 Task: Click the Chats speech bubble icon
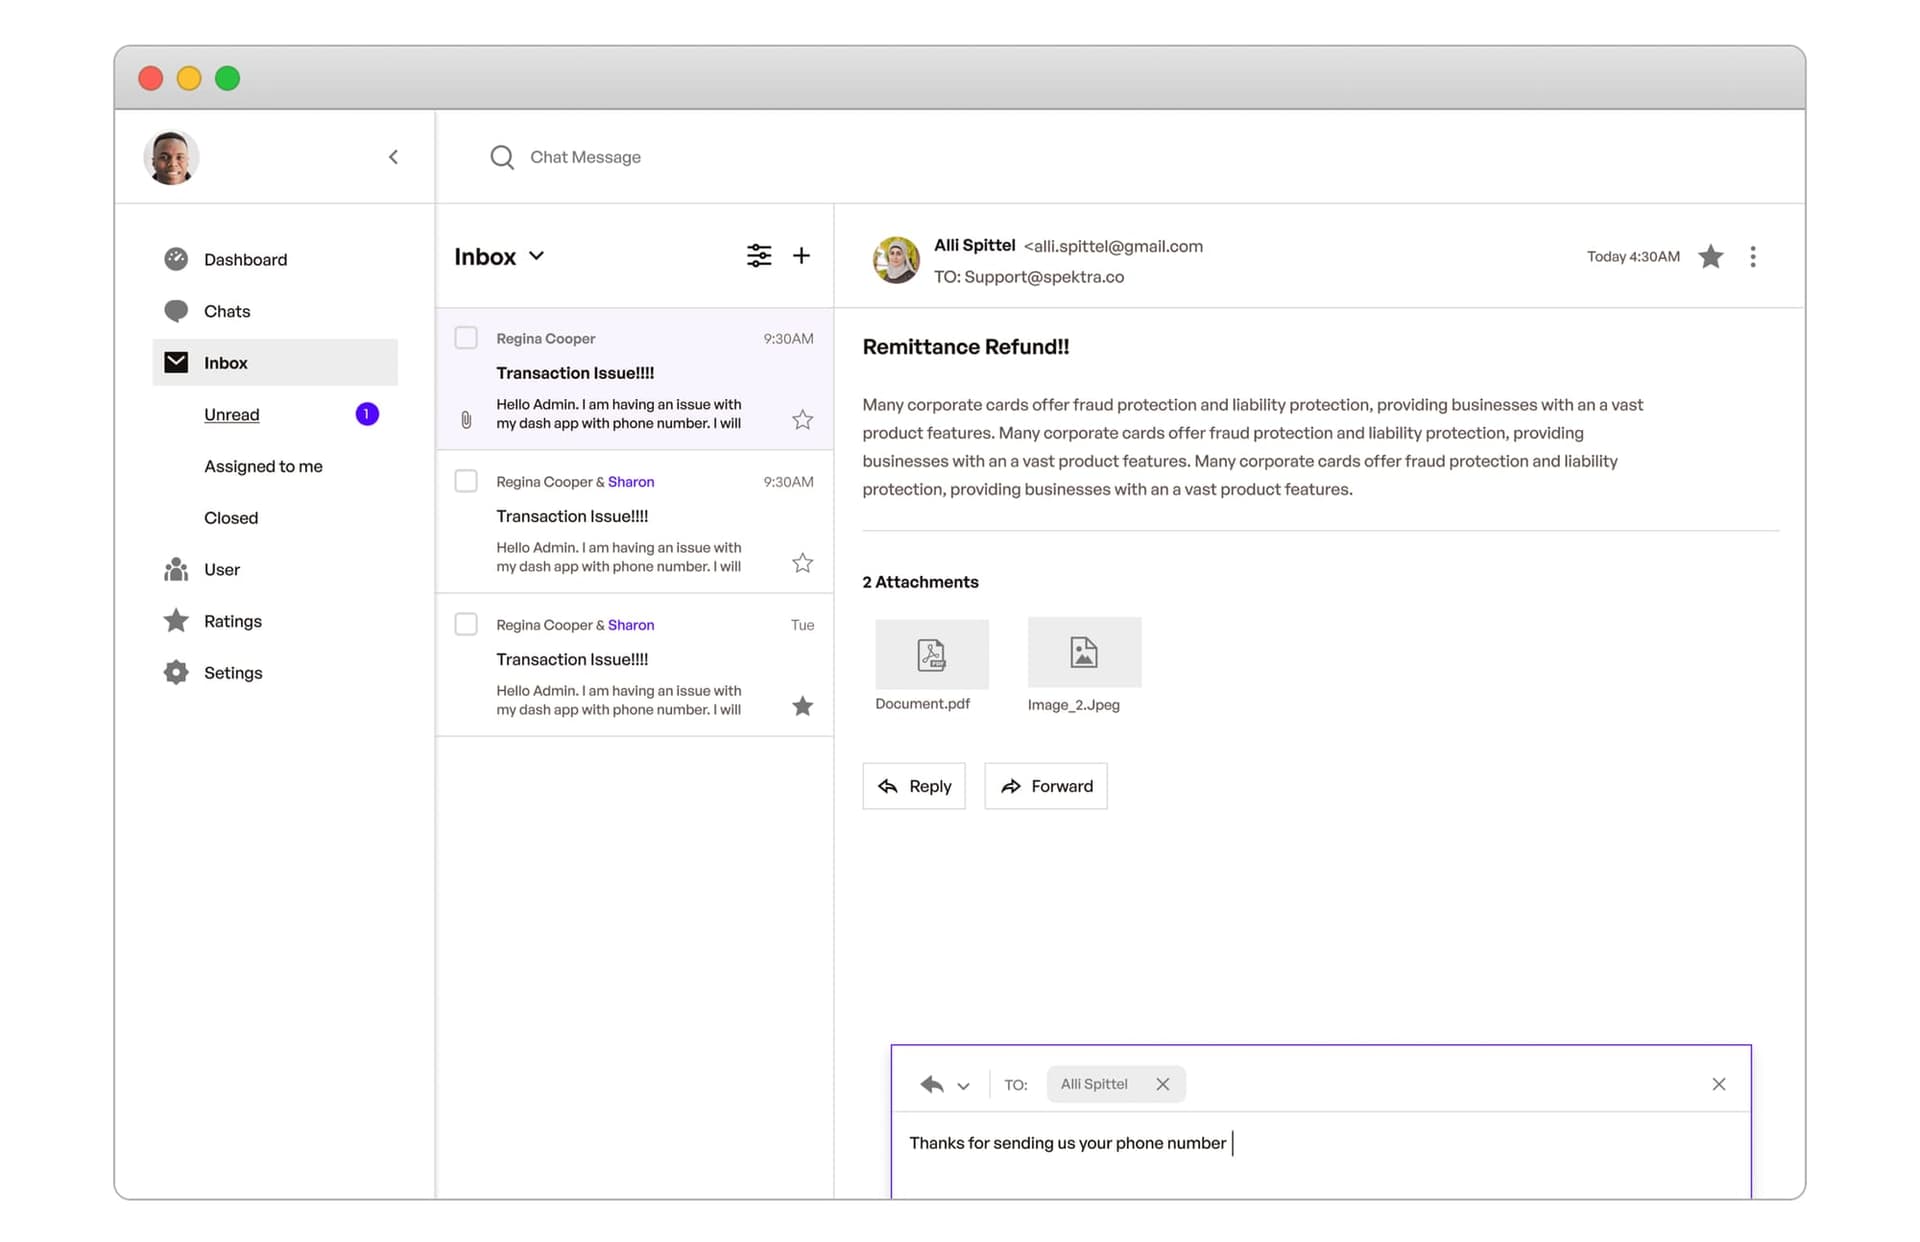coord(176,311)
